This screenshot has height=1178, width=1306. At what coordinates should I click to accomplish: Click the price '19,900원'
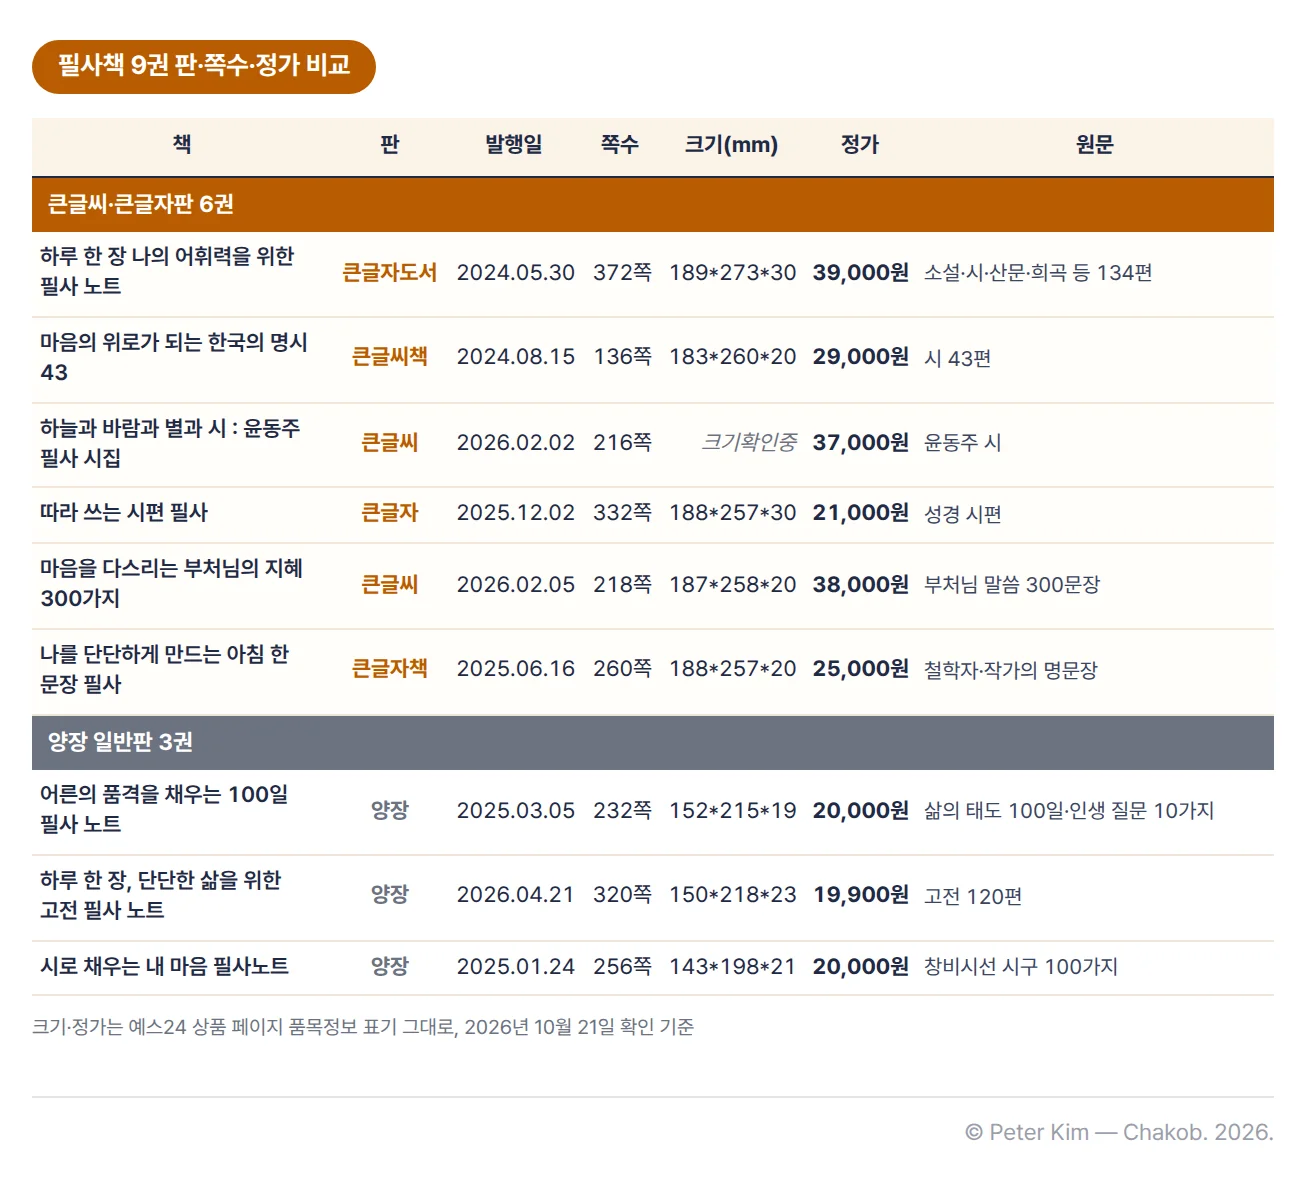coord(861,894)
